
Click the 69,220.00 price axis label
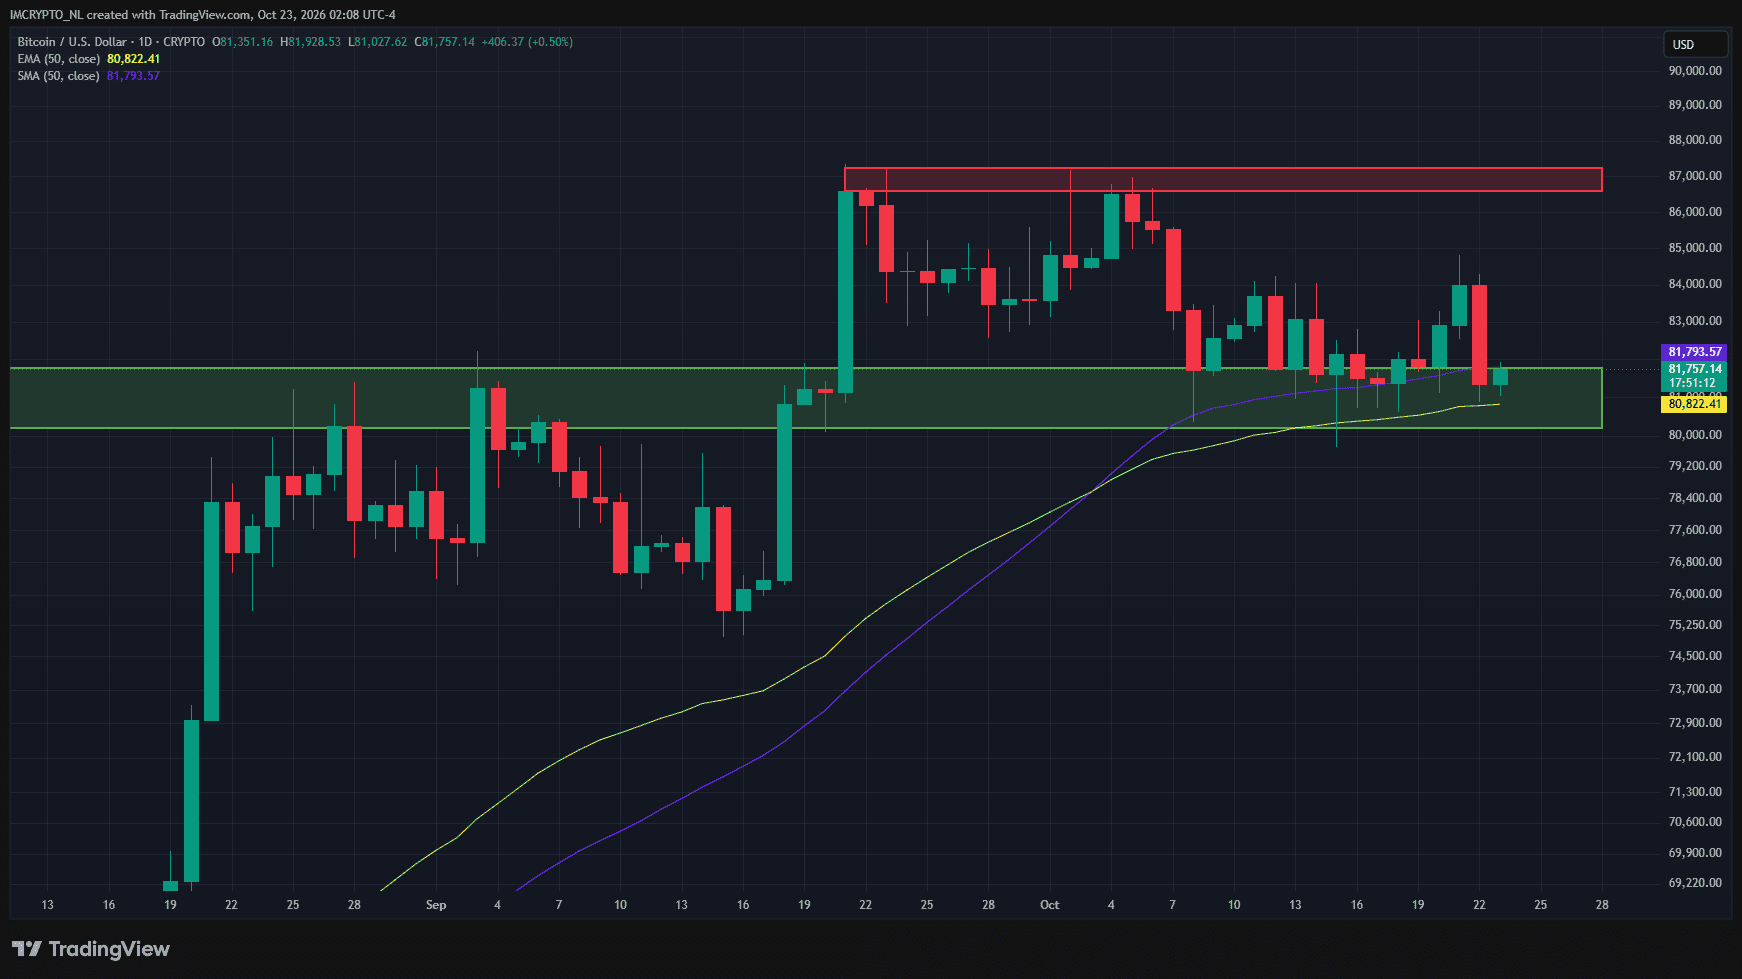1695,883
